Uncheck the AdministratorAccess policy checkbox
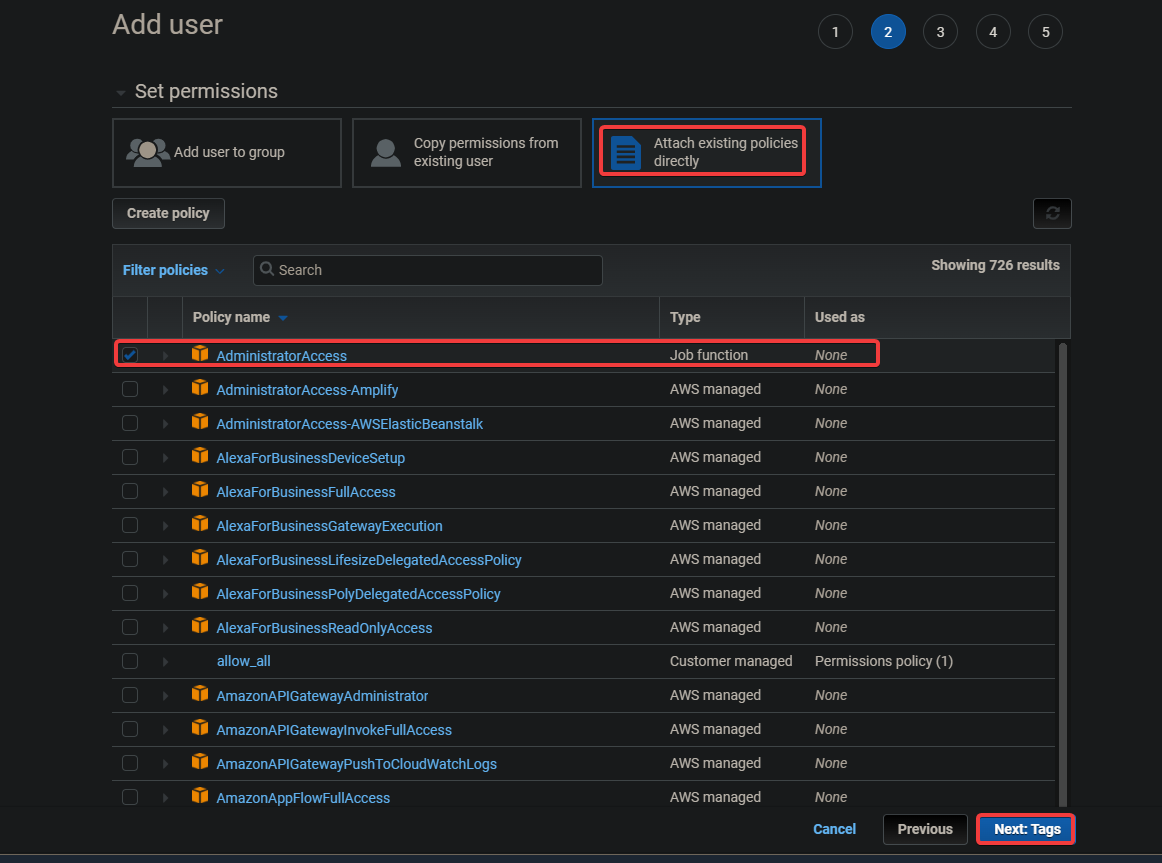1162x863 pixels. tap(130, 355)
